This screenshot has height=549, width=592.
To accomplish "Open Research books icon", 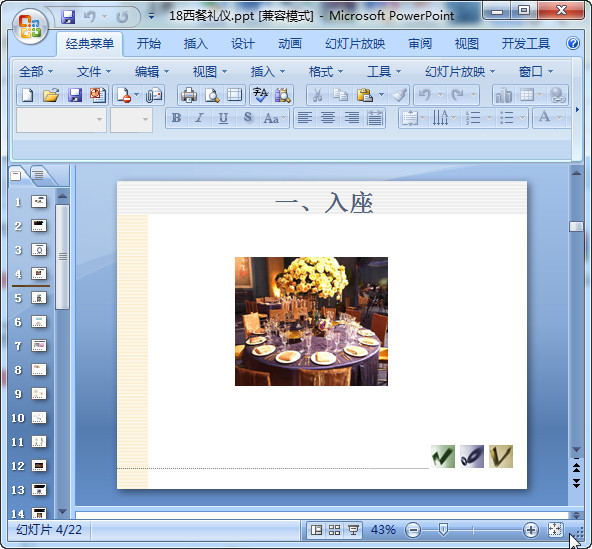I will [x=283, y=95].
